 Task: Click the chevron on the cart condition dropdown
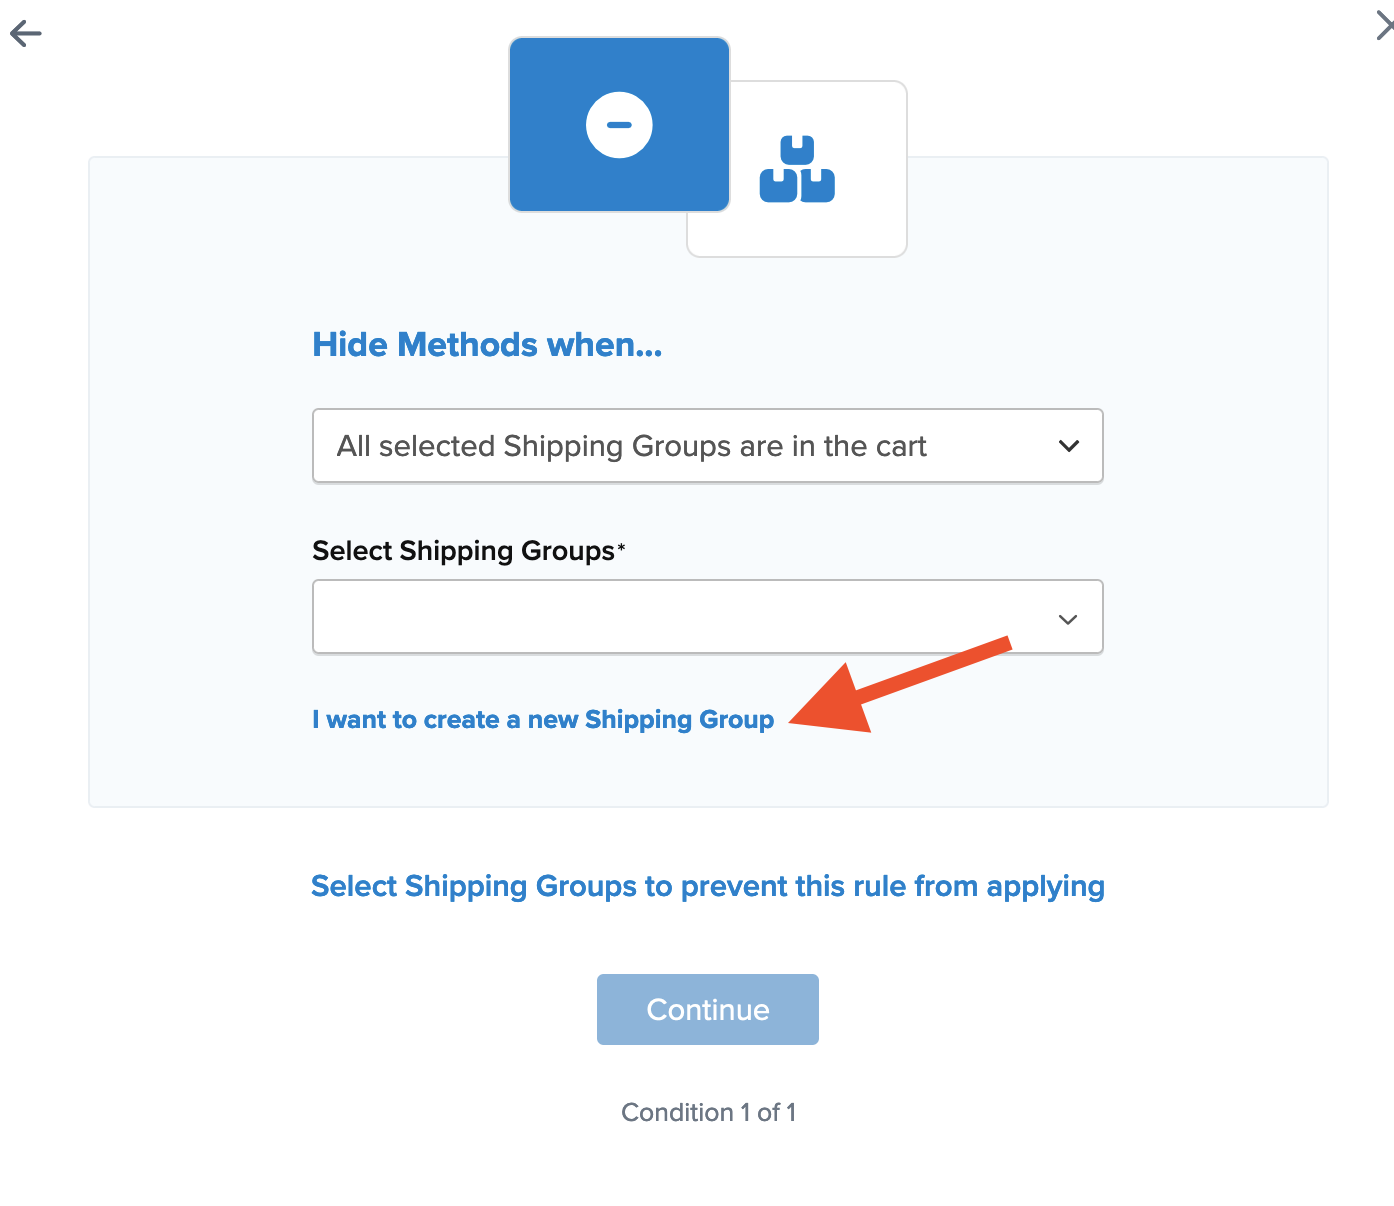click(x=1068, y=446)
